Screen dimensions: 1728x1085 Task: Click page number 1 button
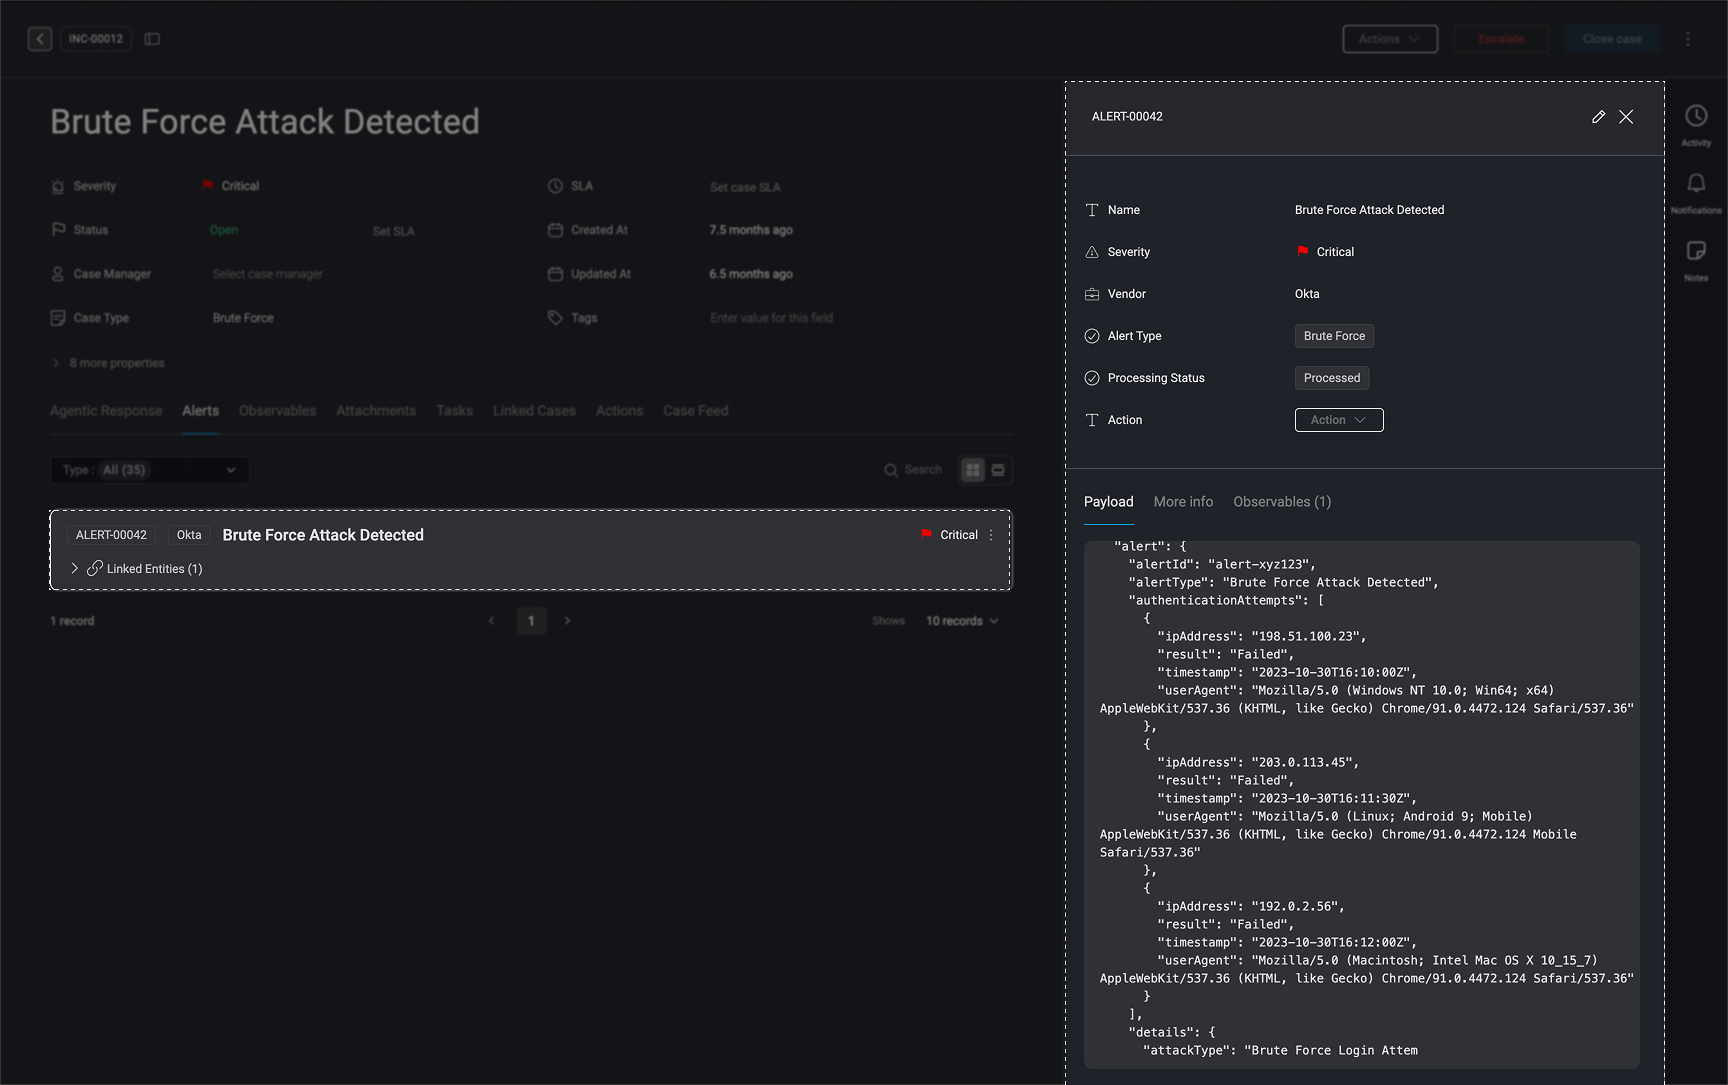click(x=531, y=621)
